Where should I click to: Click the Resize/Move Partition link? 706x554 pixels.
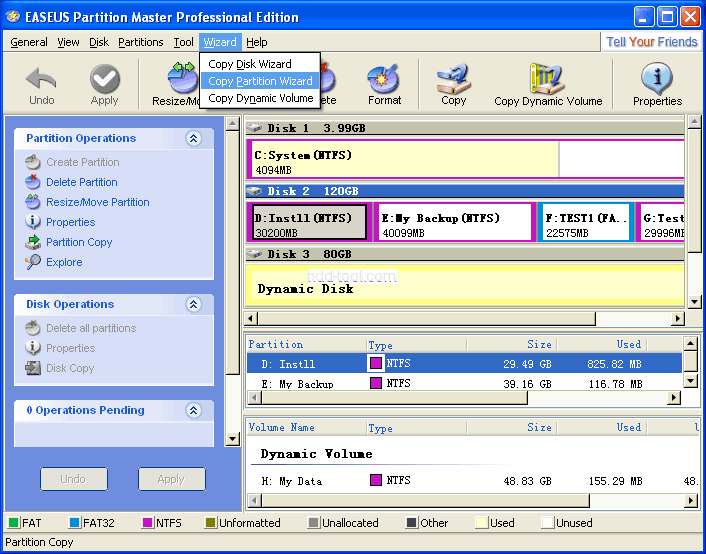click(98, 202)
